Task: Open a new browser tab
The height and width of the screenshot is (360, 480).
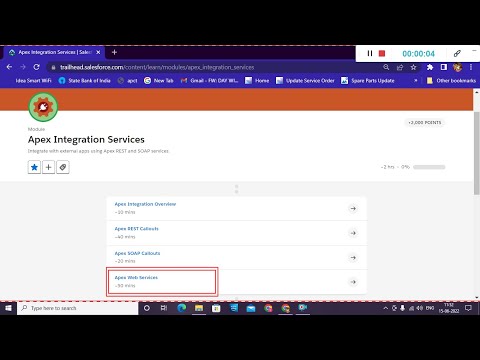Action: click(114, 52)
